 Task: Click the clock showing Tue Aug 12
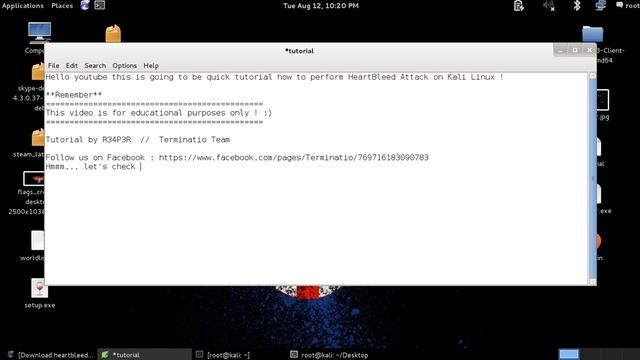(x=321, y=6)
